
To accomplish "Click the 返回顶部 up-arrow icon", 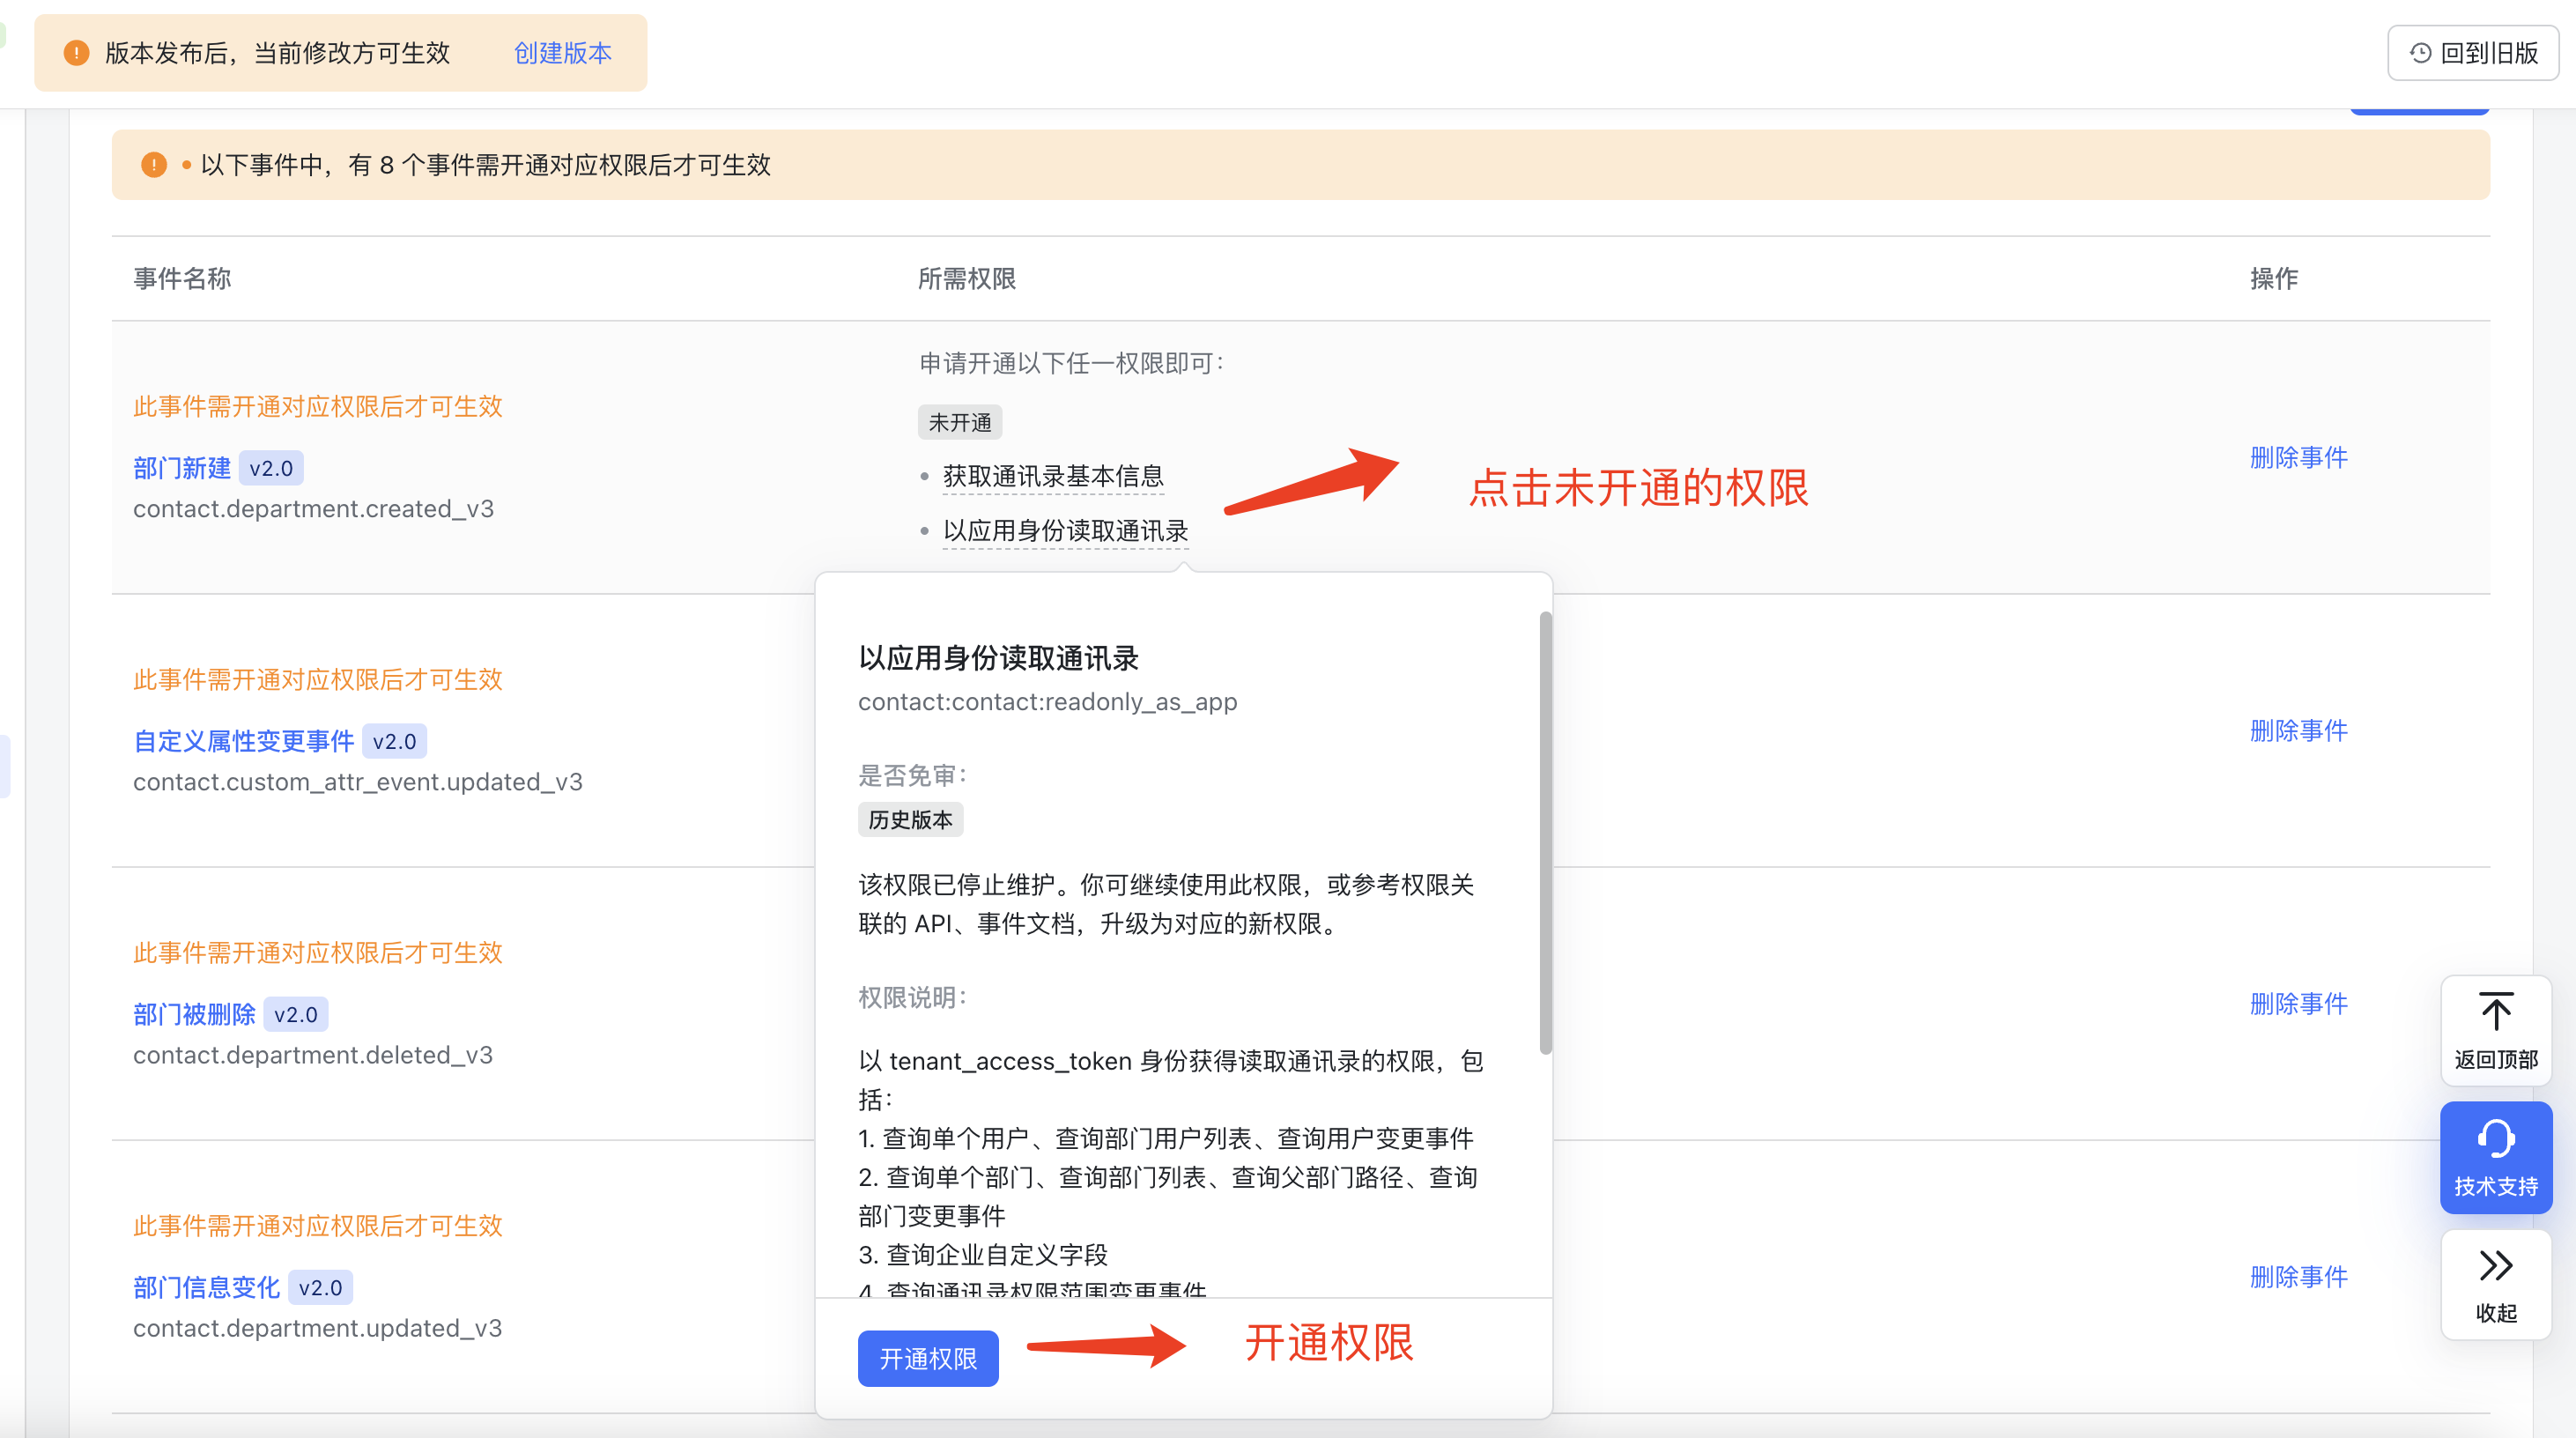I will (2496, 1012).
